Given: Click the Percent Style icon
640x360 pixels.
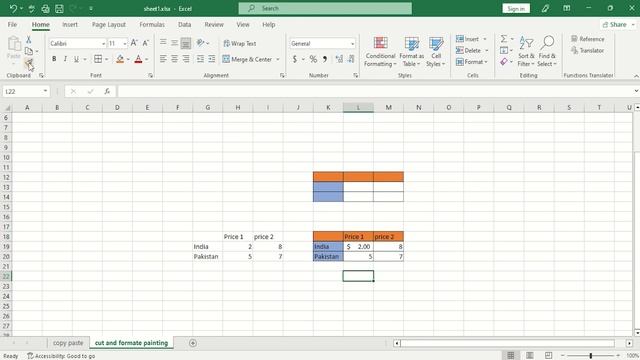Looking at the screenshot, I should (313, 59).
